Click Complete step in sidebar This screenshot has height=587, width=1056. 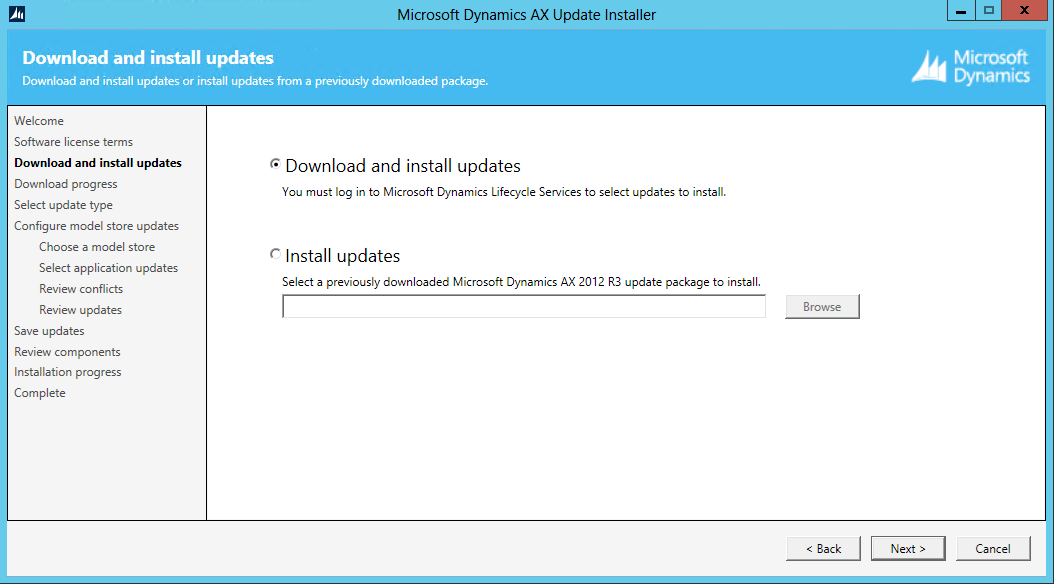(40, 392)
